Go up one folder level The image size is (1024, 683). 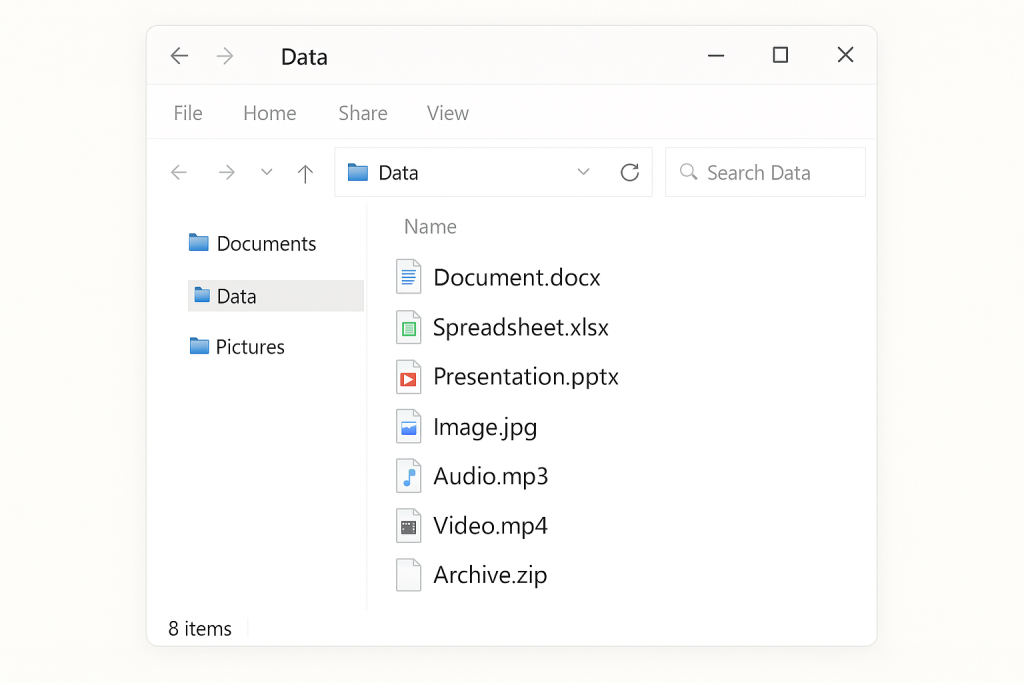(x=306, y=173)
